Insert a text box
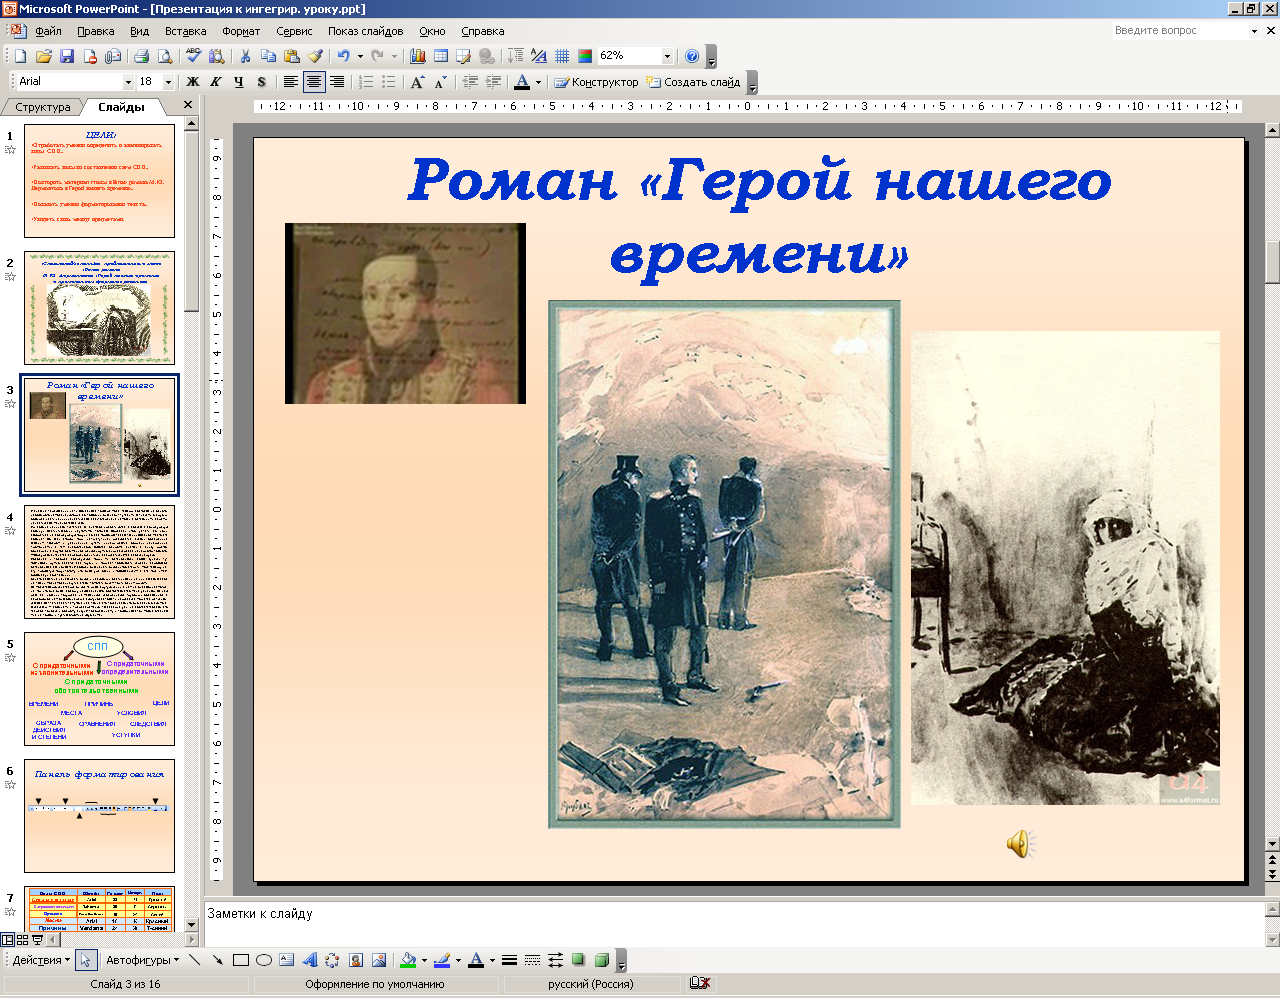Image resolution: width=1280 pixels, height=998 pixels. tap(287, 960)
